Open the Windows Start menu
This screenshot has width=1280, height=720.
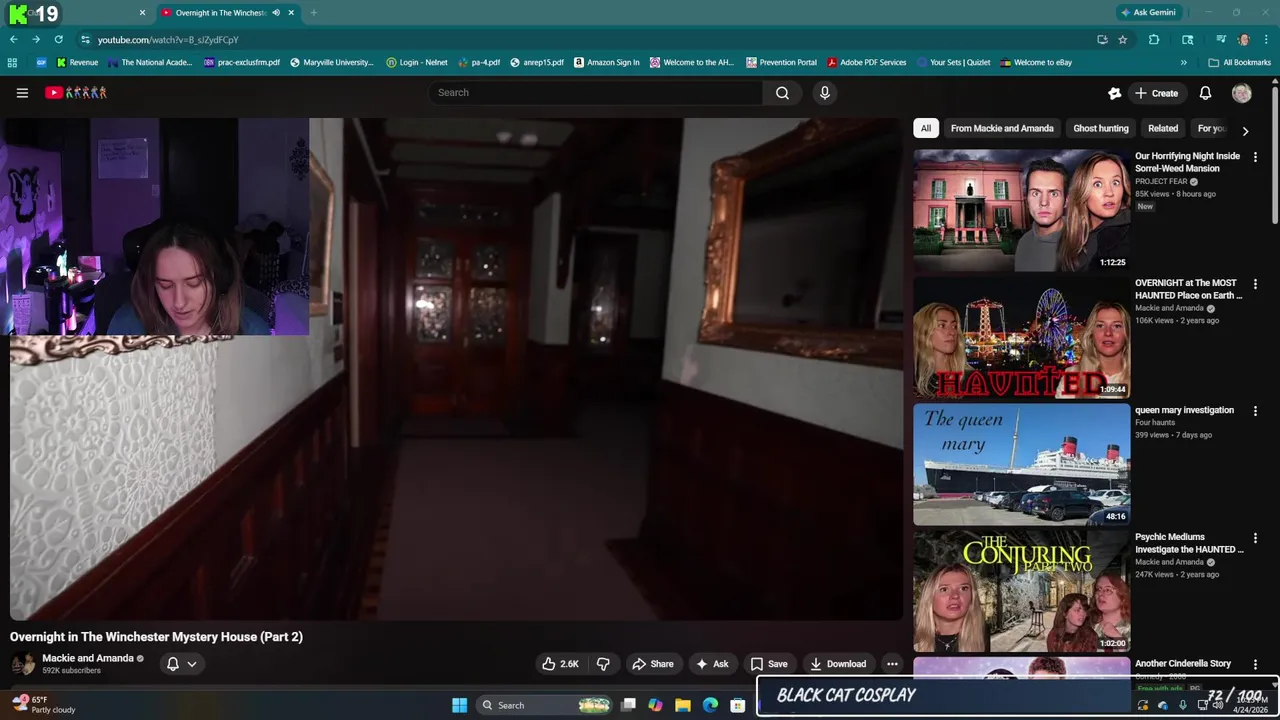[x=459, y=705]
